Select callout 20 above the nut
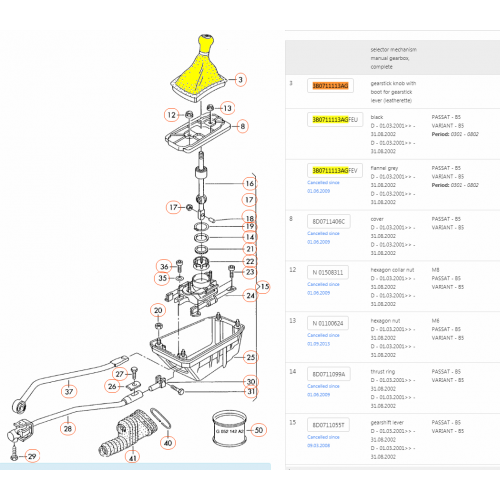 tap(158, 311)
